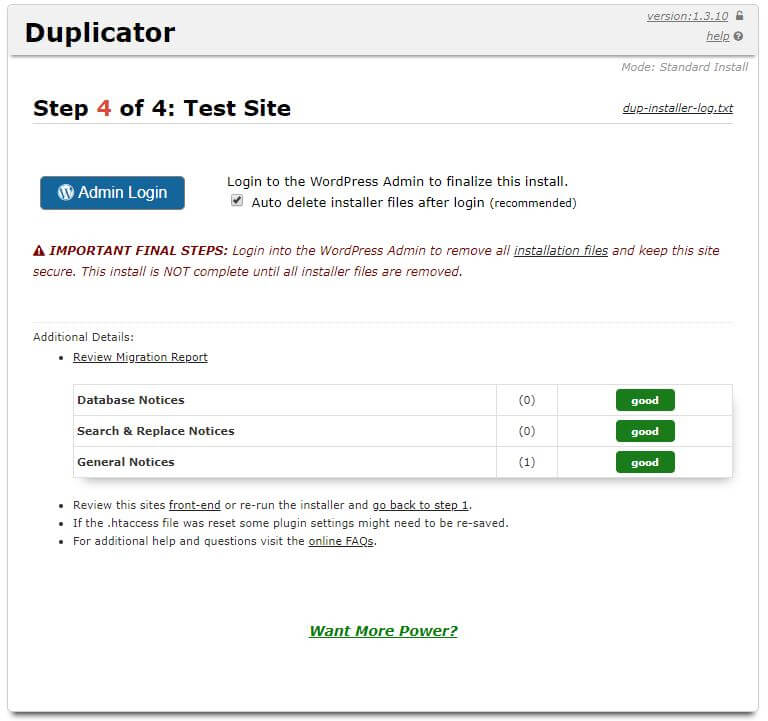Uncheck Auto delete installer files after login
This screenshot has width=768, height=721.
[237, 201]
